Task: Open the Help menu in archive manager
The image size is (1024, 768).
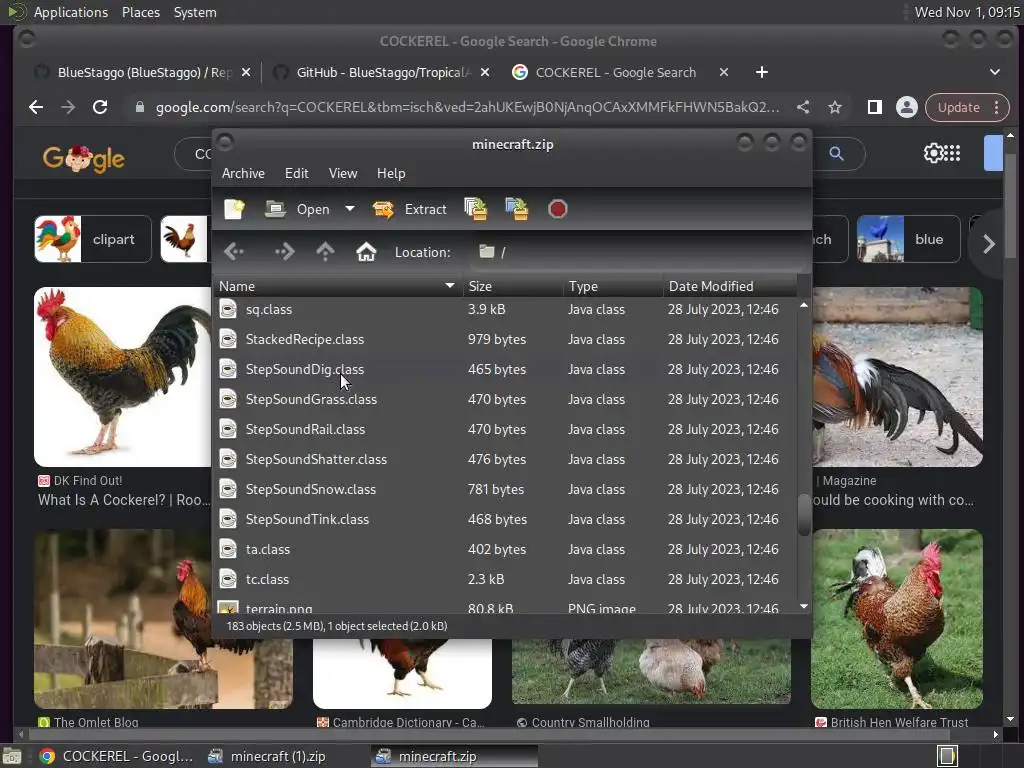Action: point(391,173)
